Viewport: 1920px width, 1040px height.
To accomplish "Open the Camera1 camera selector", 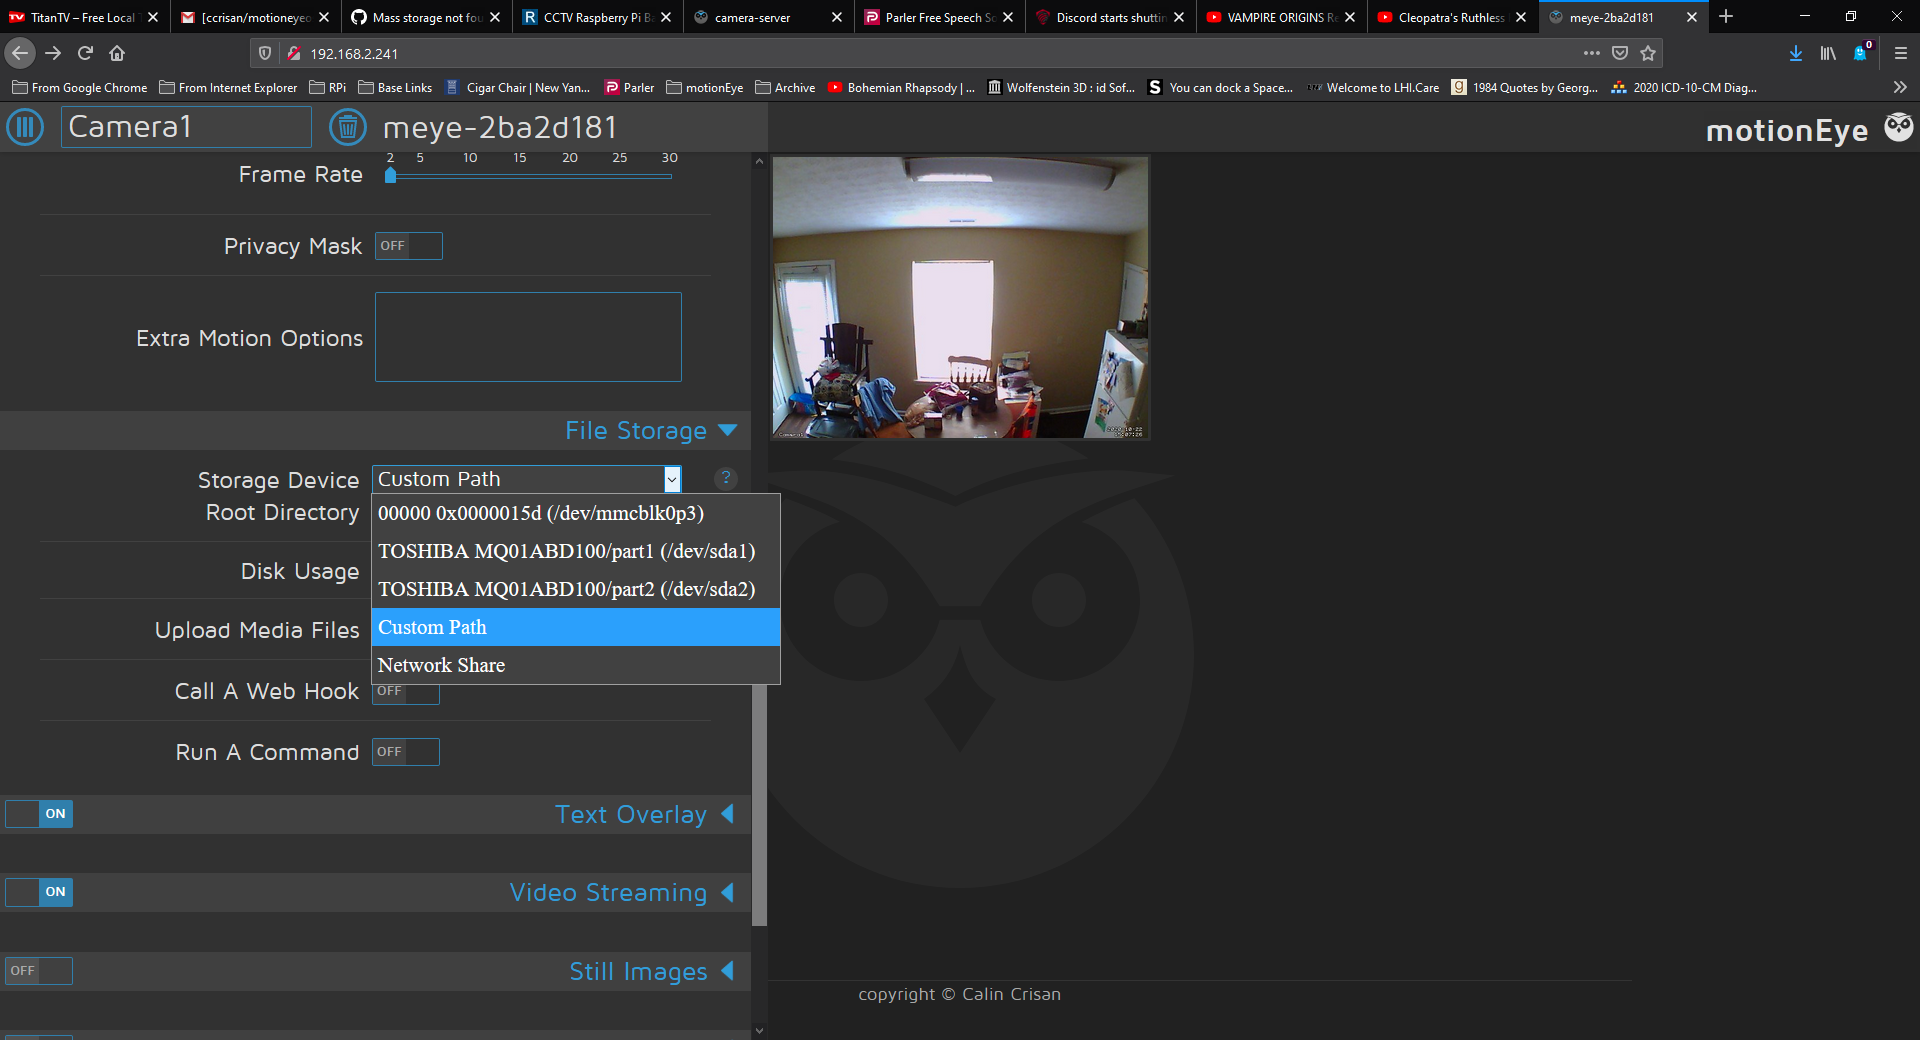I will [x=186, y=127].
